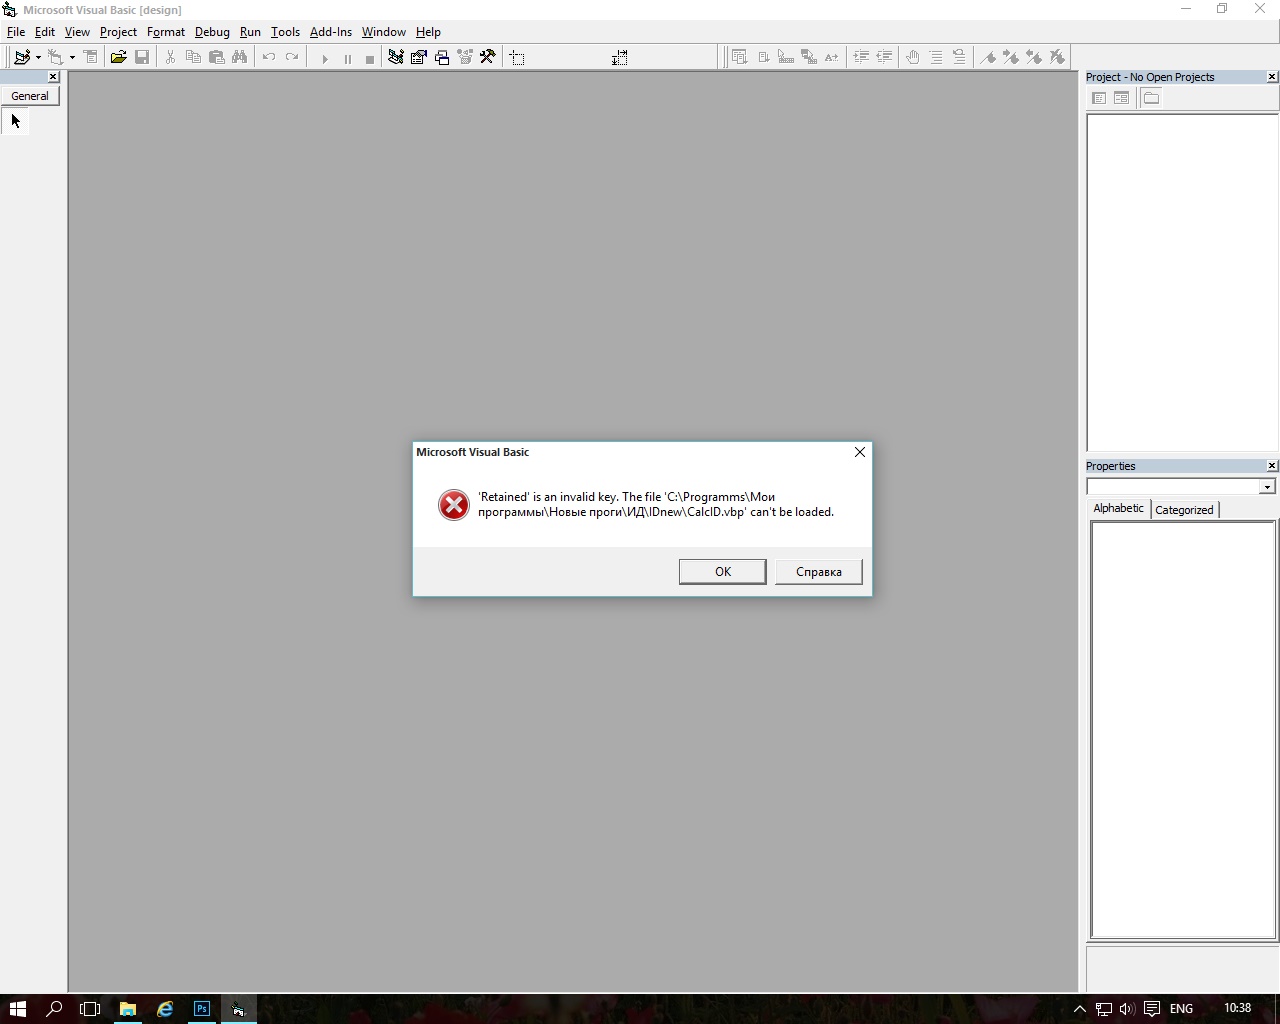Toggle Folders in Project explorer panel

coord(1151,98)
